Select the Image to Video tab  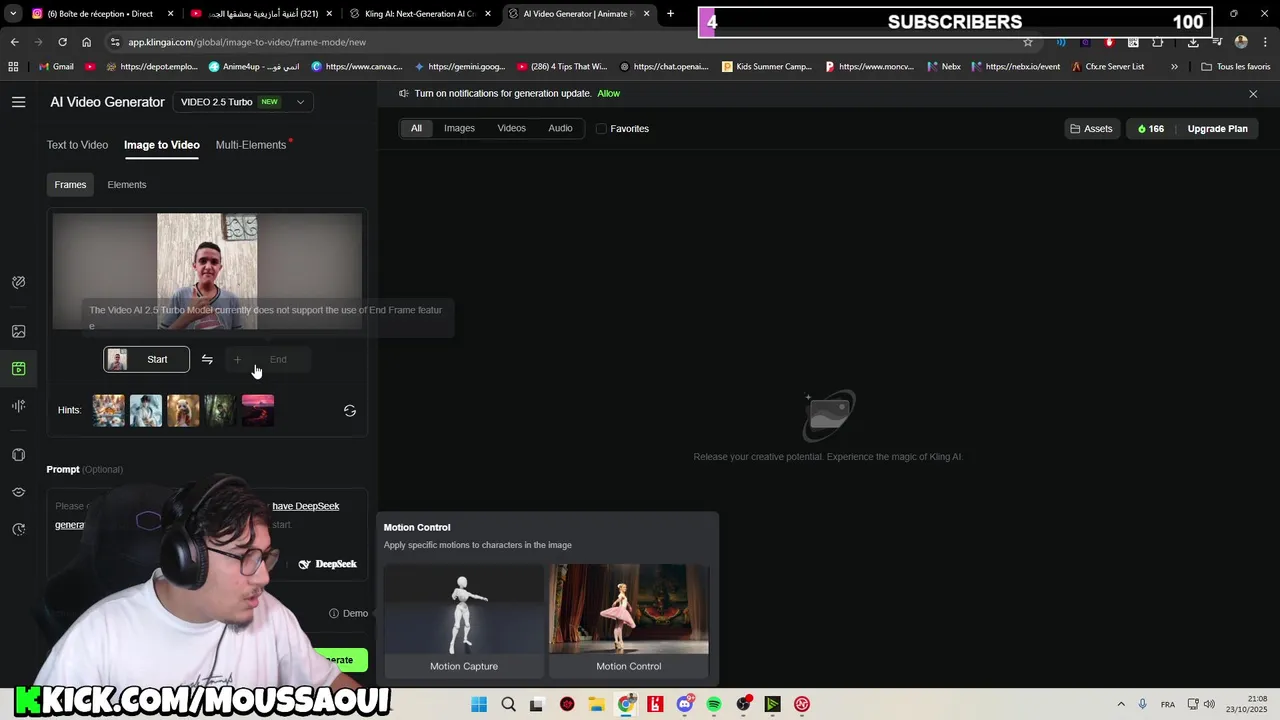162,145
